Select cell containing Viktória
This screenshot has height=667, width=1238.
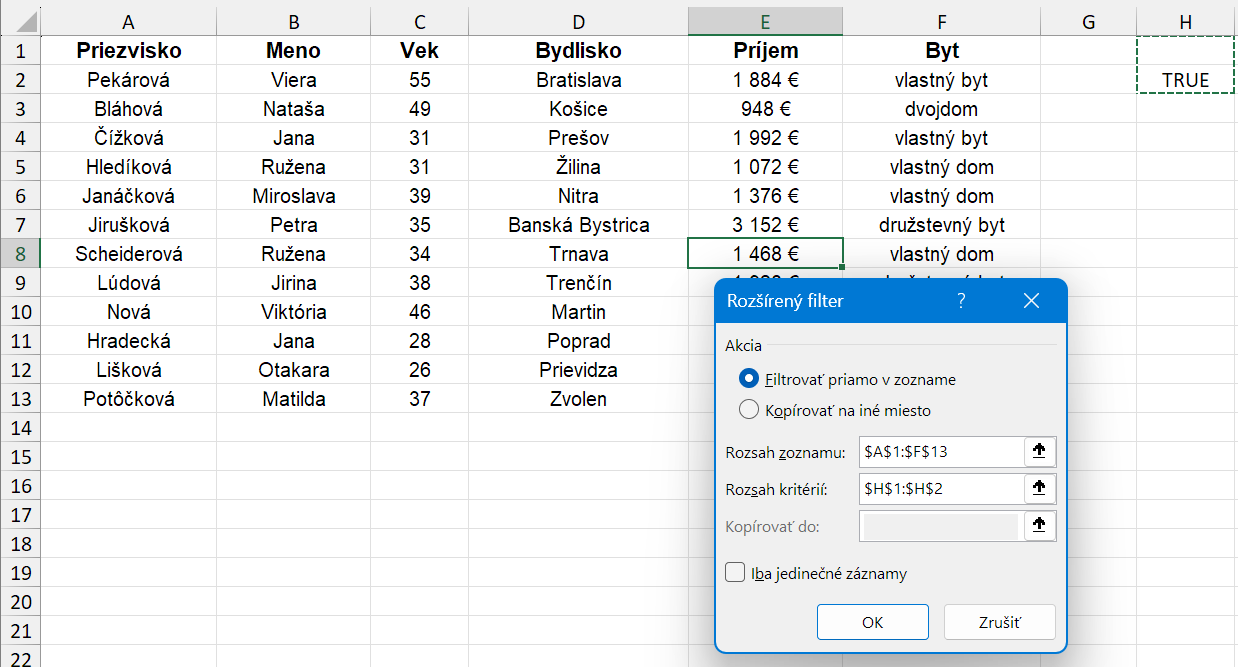293,312
